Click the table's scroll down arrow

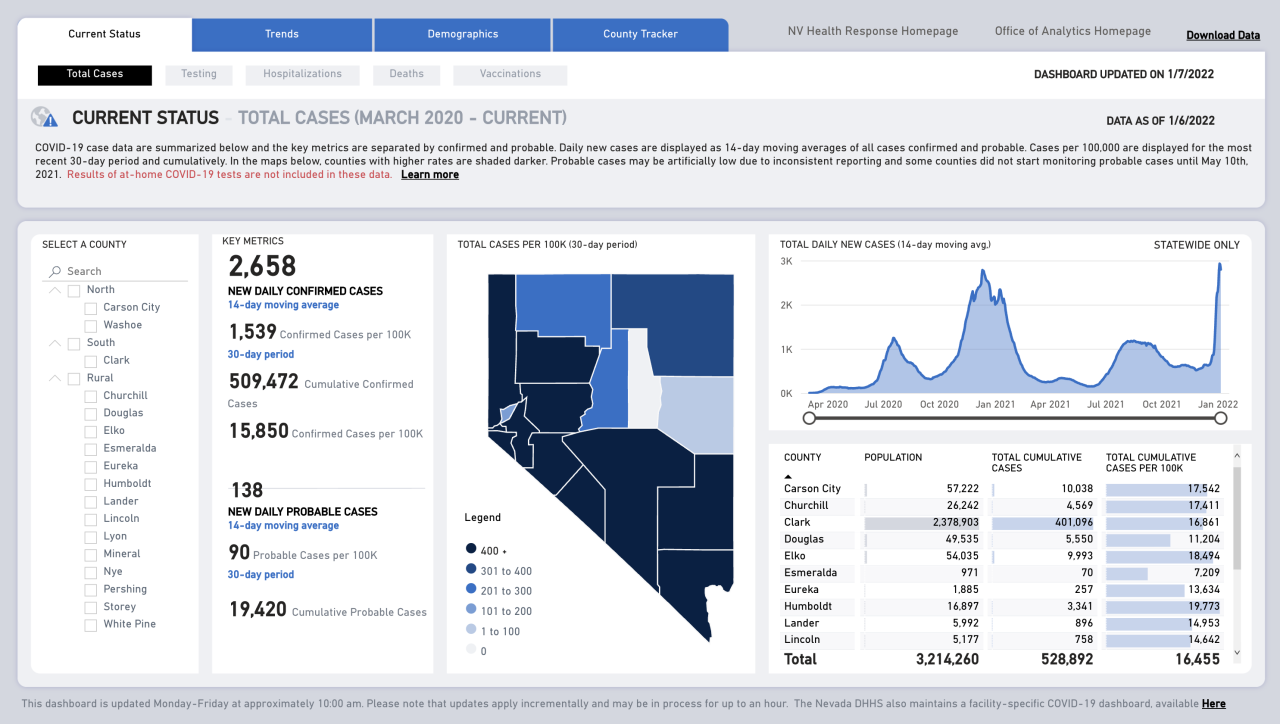tap(1237, 652)
